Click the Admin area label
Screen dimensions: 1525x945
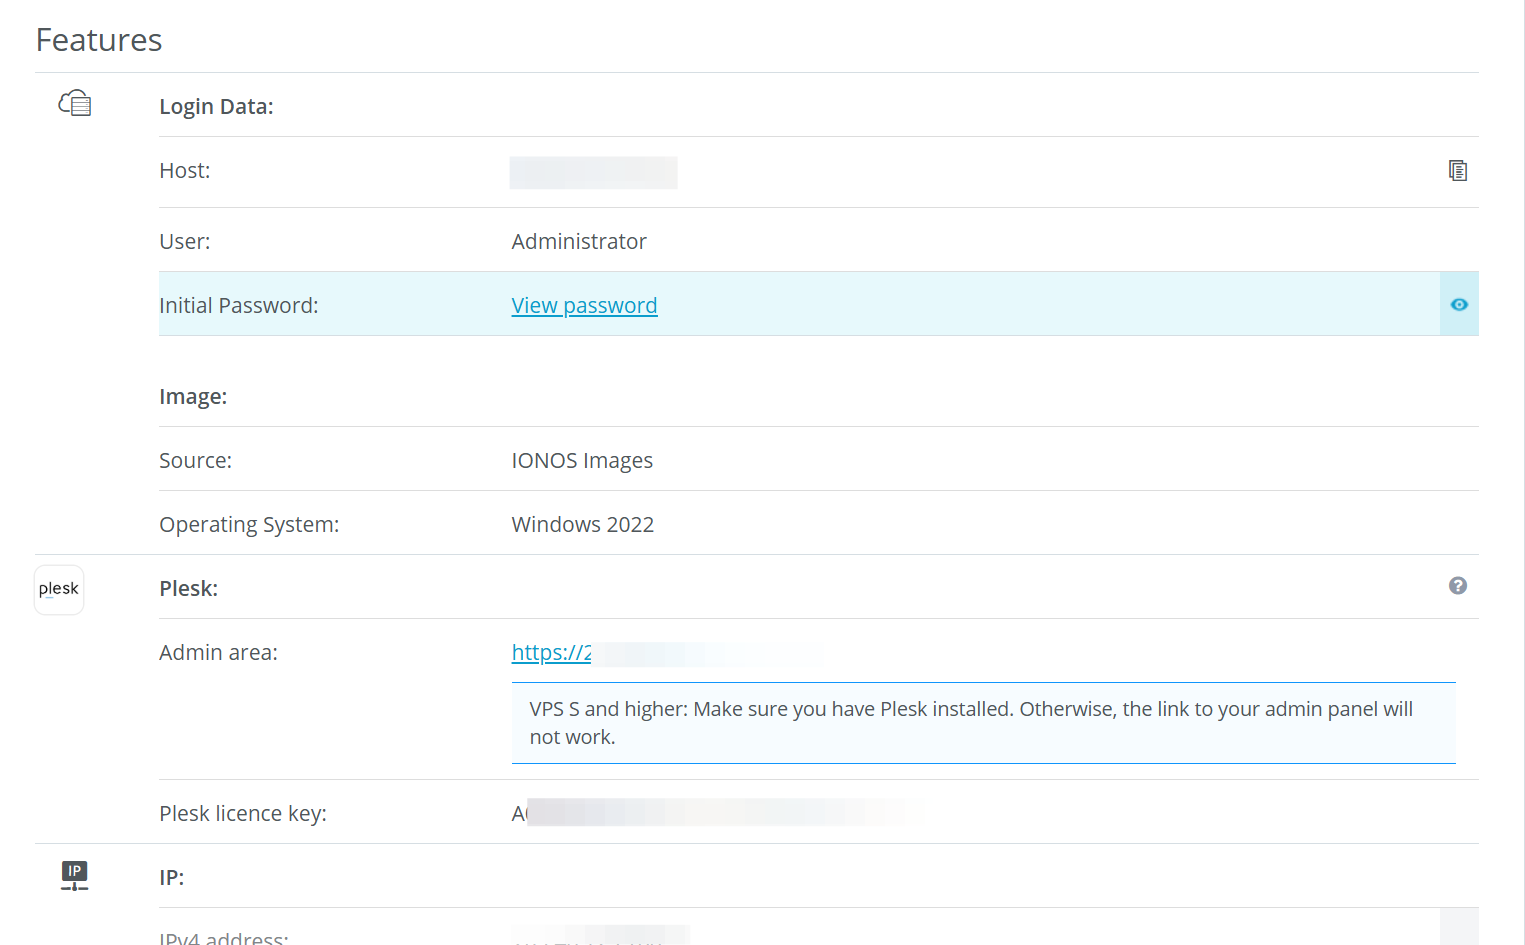218,653
